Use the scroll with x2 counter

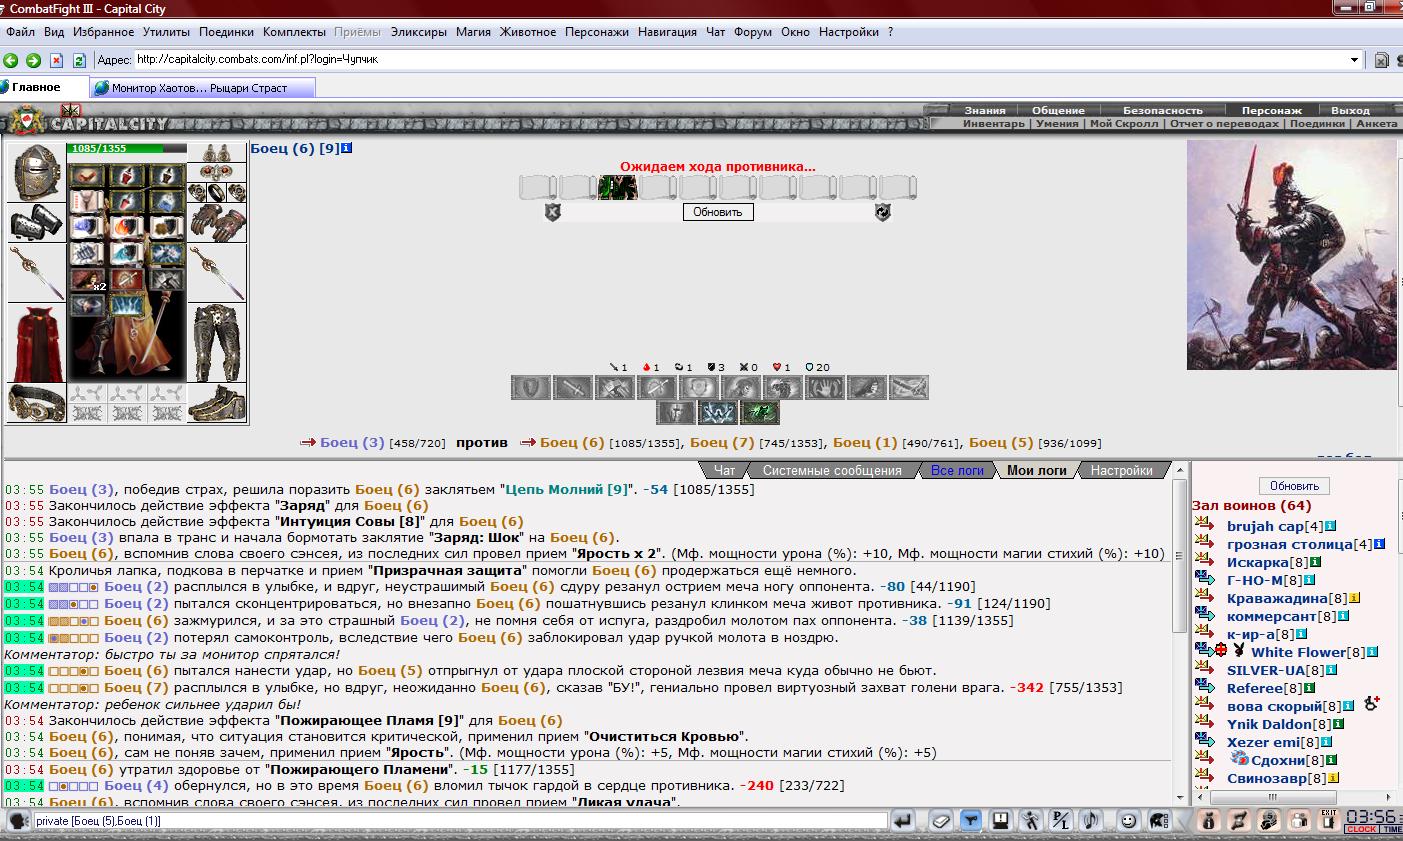[88, 280]
